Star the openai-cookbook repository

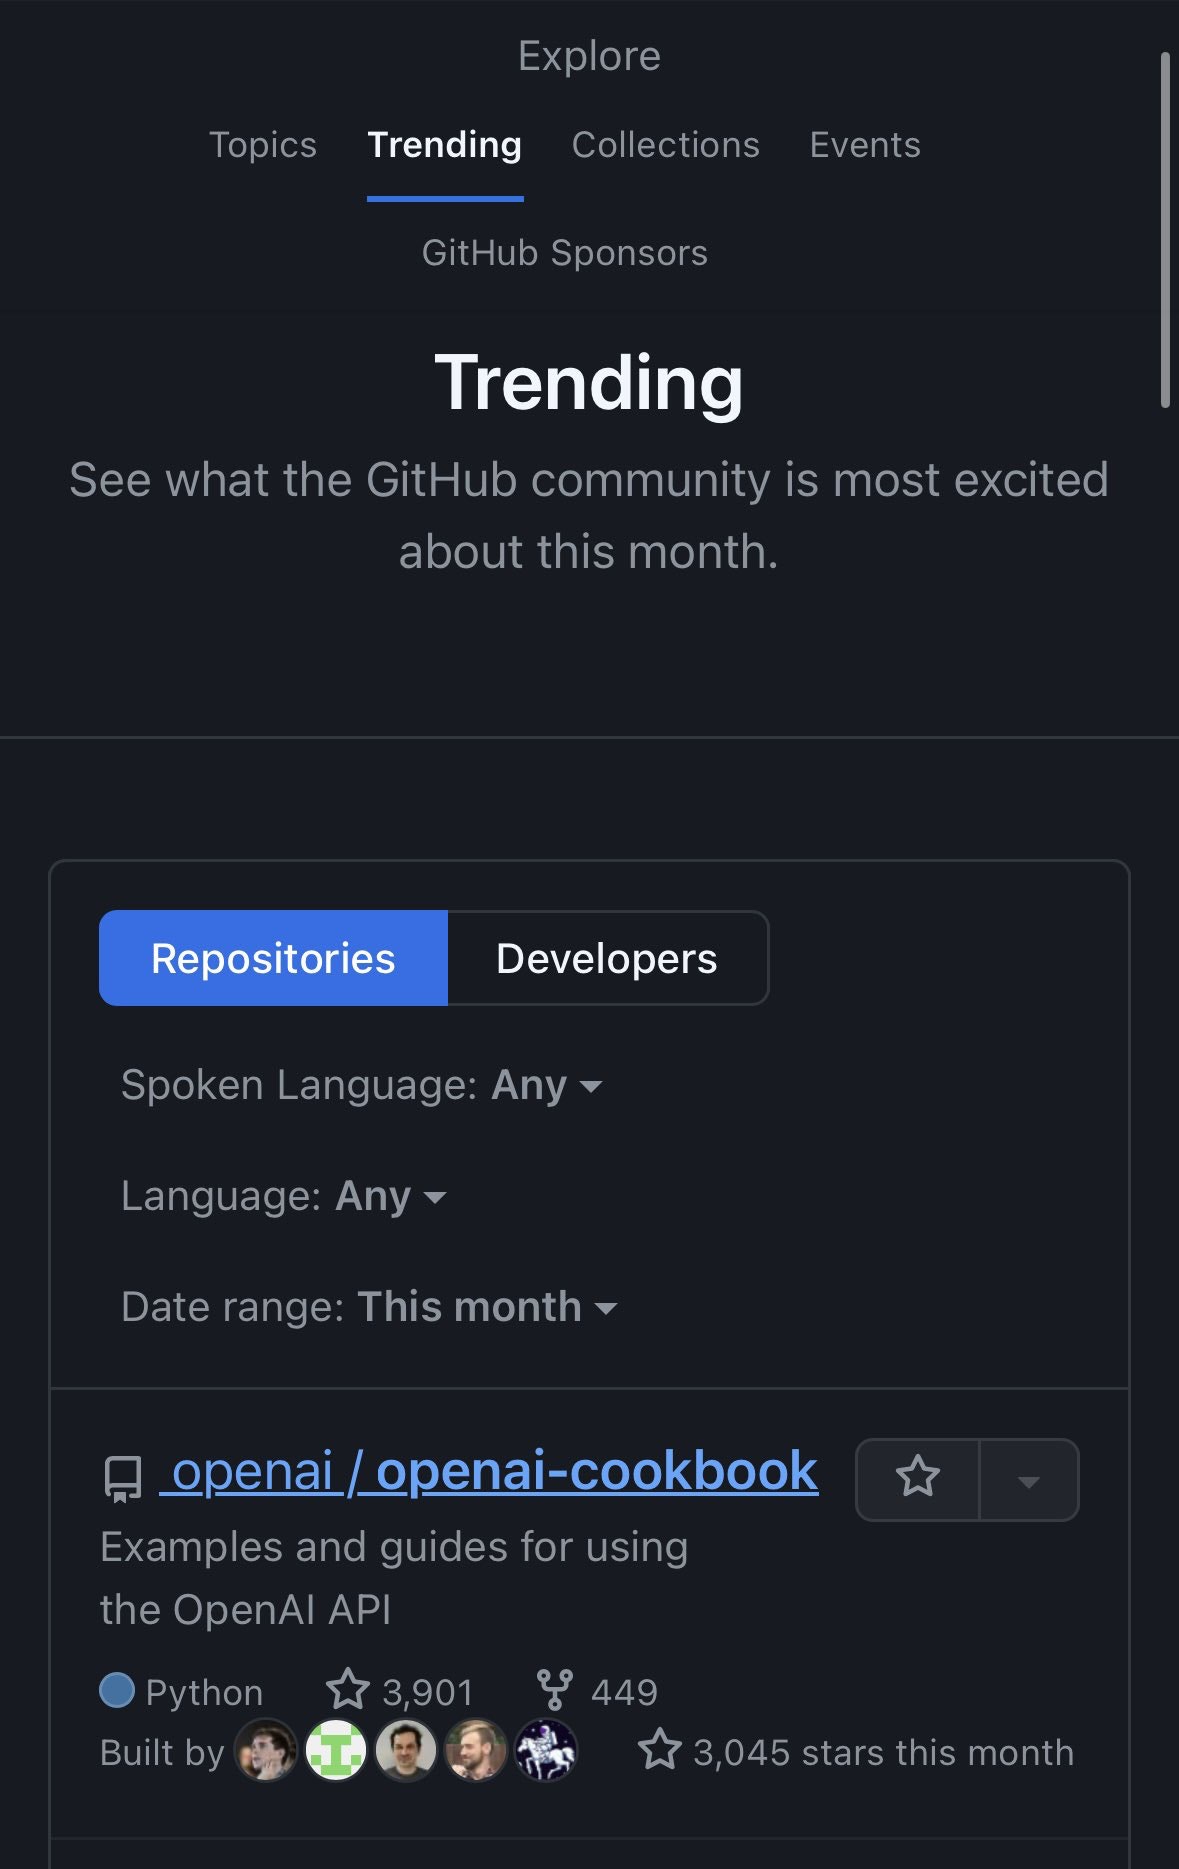[x=917, y=1479]
